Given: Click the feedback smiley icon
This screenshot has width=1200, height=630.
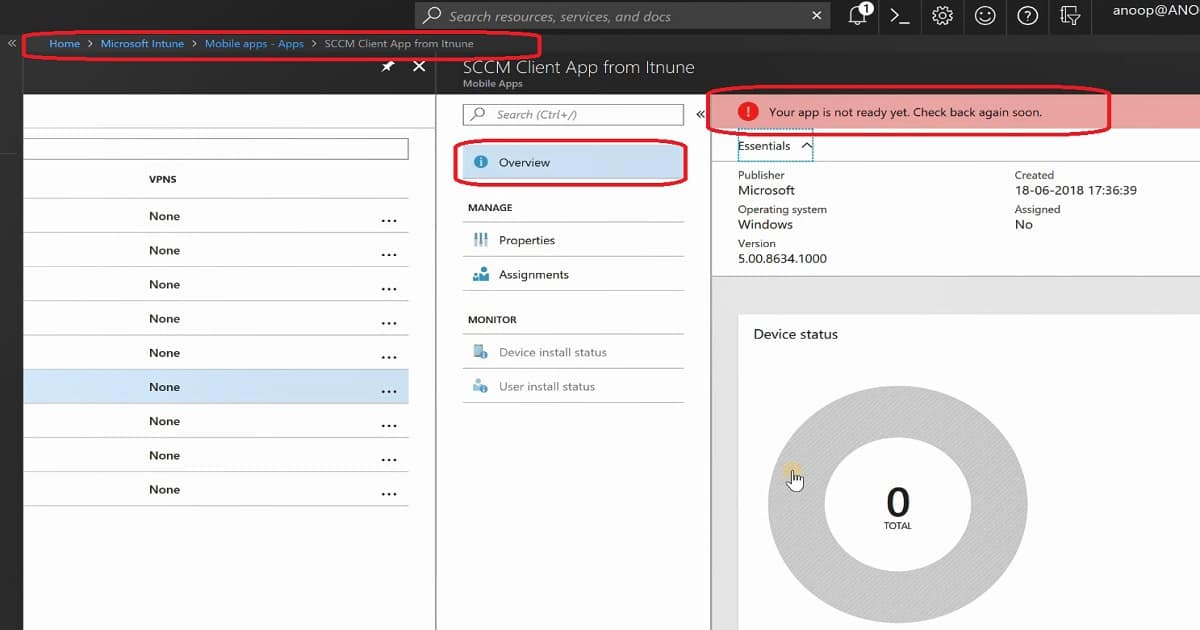Looking at the screenshot, I should pyautogui.click(x=985, y=16).
